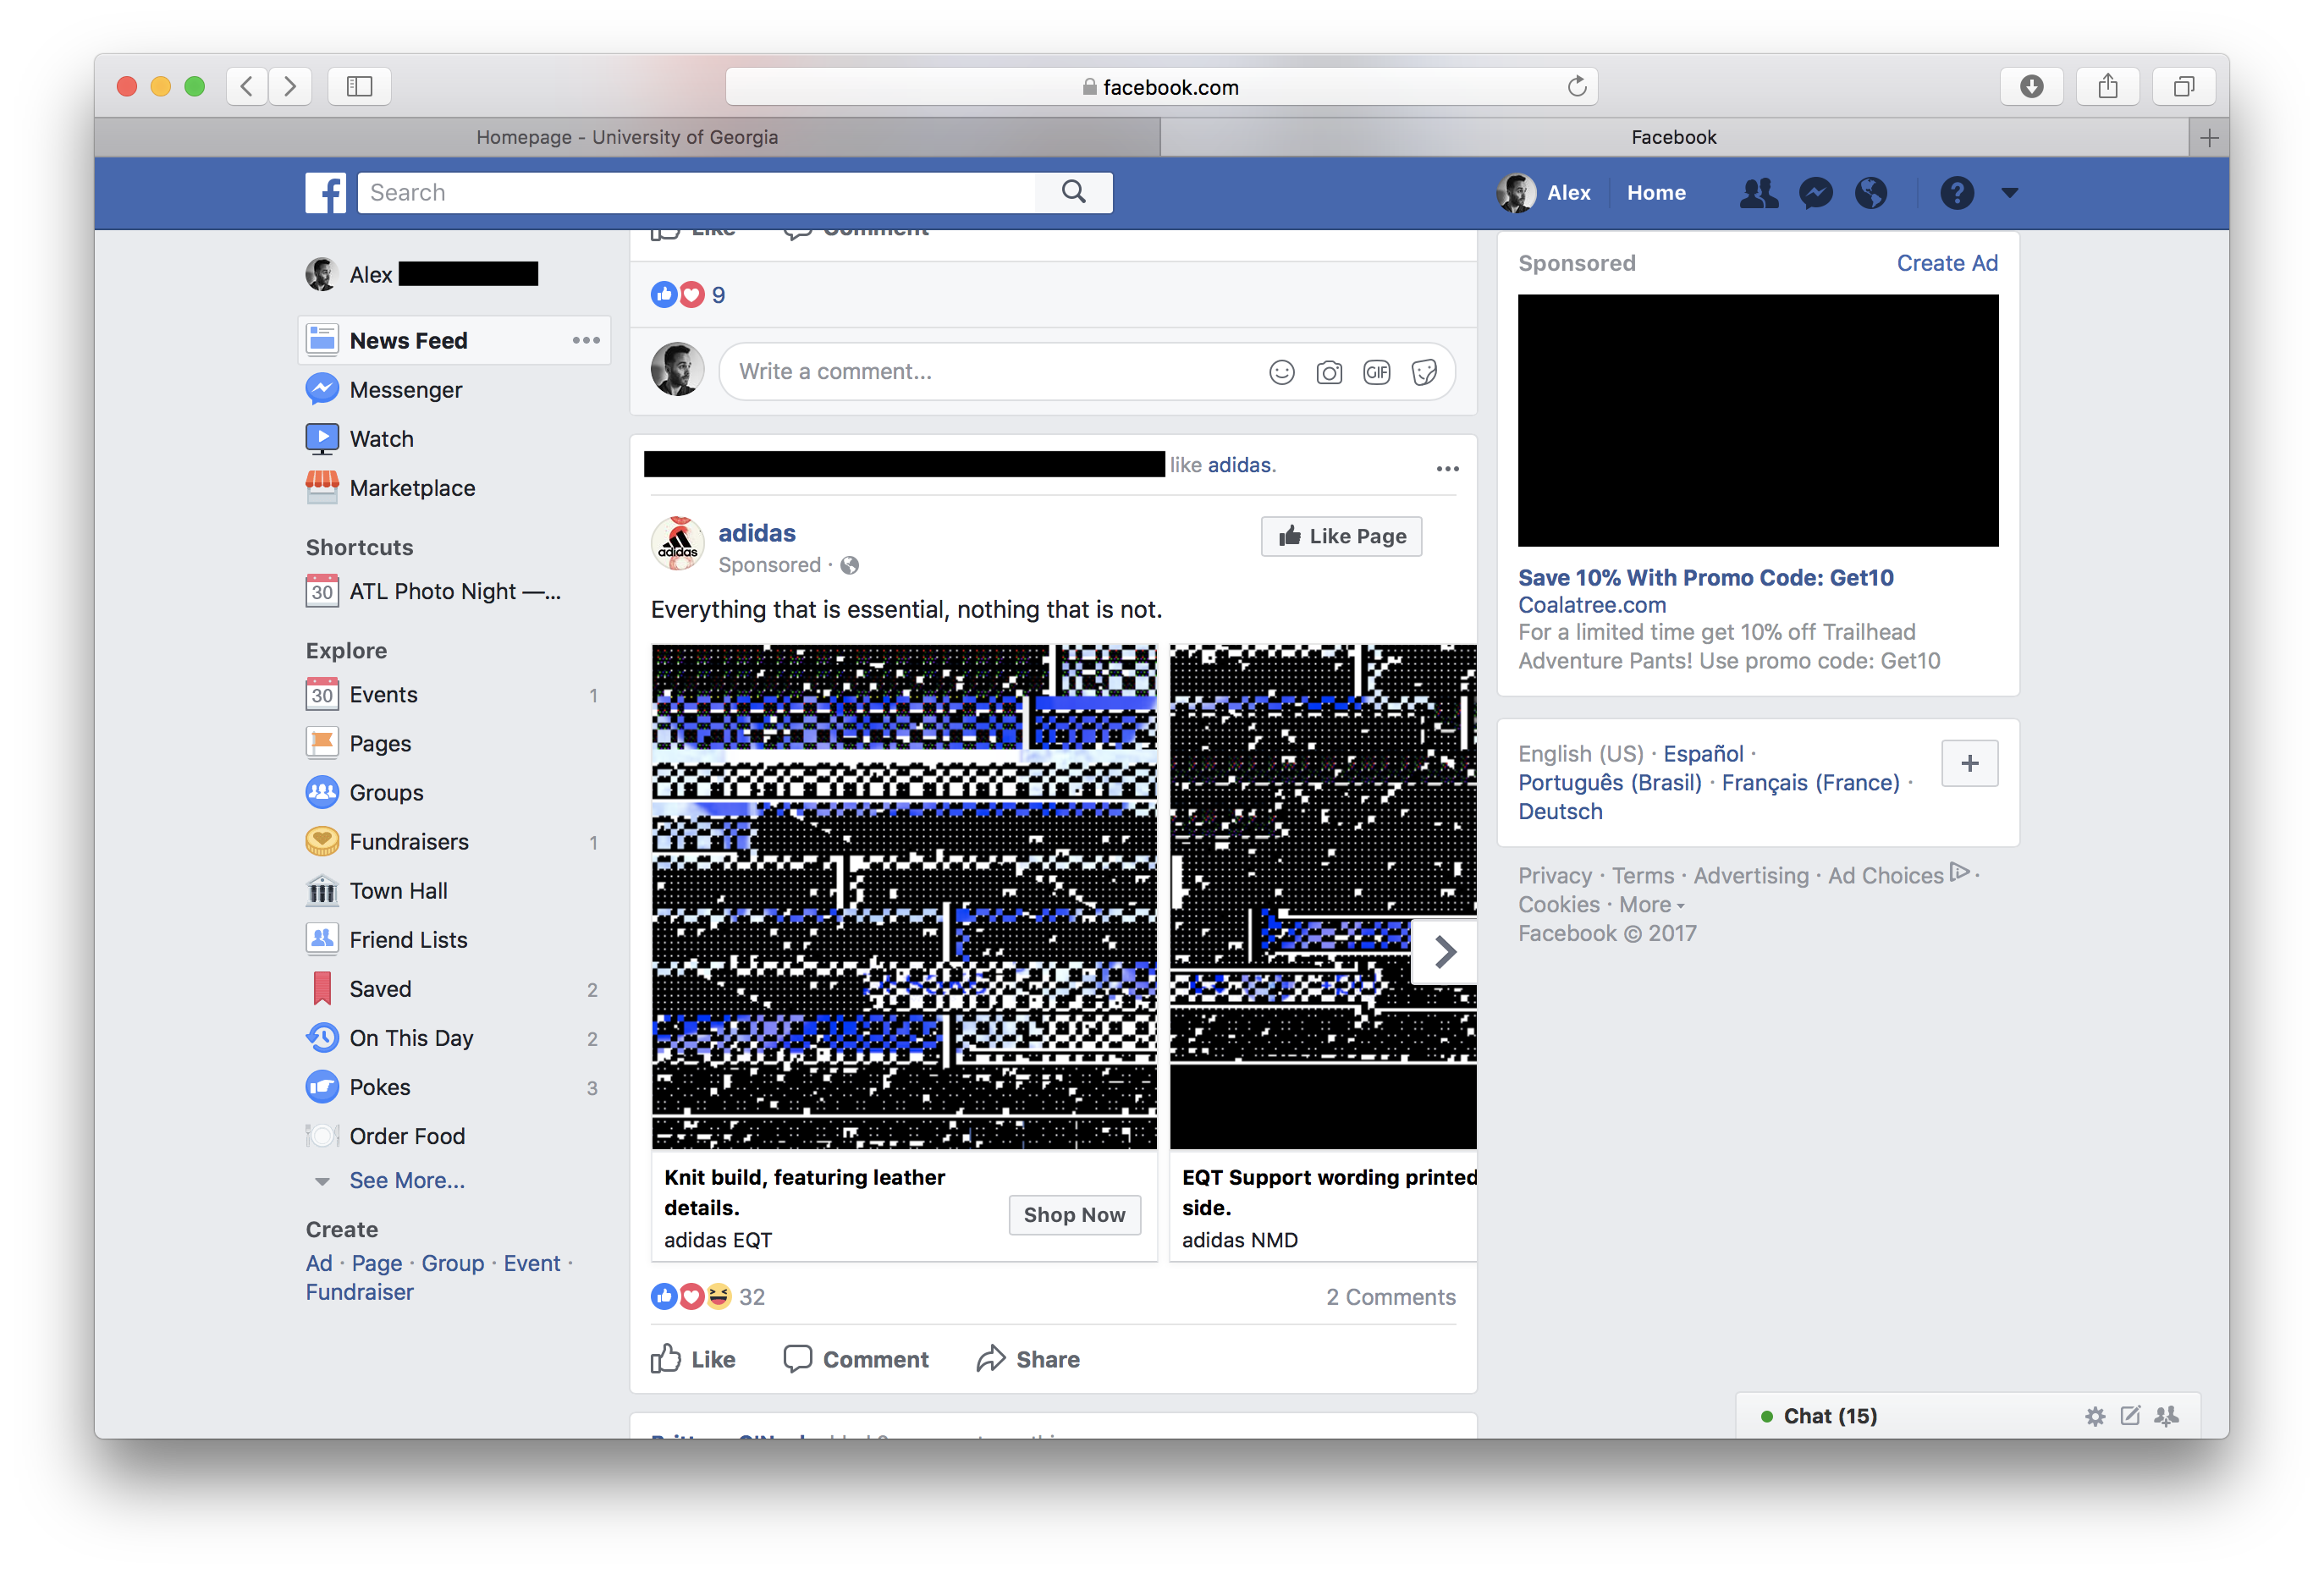This screenshot has height=1574, width=2324.
Task: Click the adidas EQT Shop Now button
Action: click(x=1074, y=1214)
